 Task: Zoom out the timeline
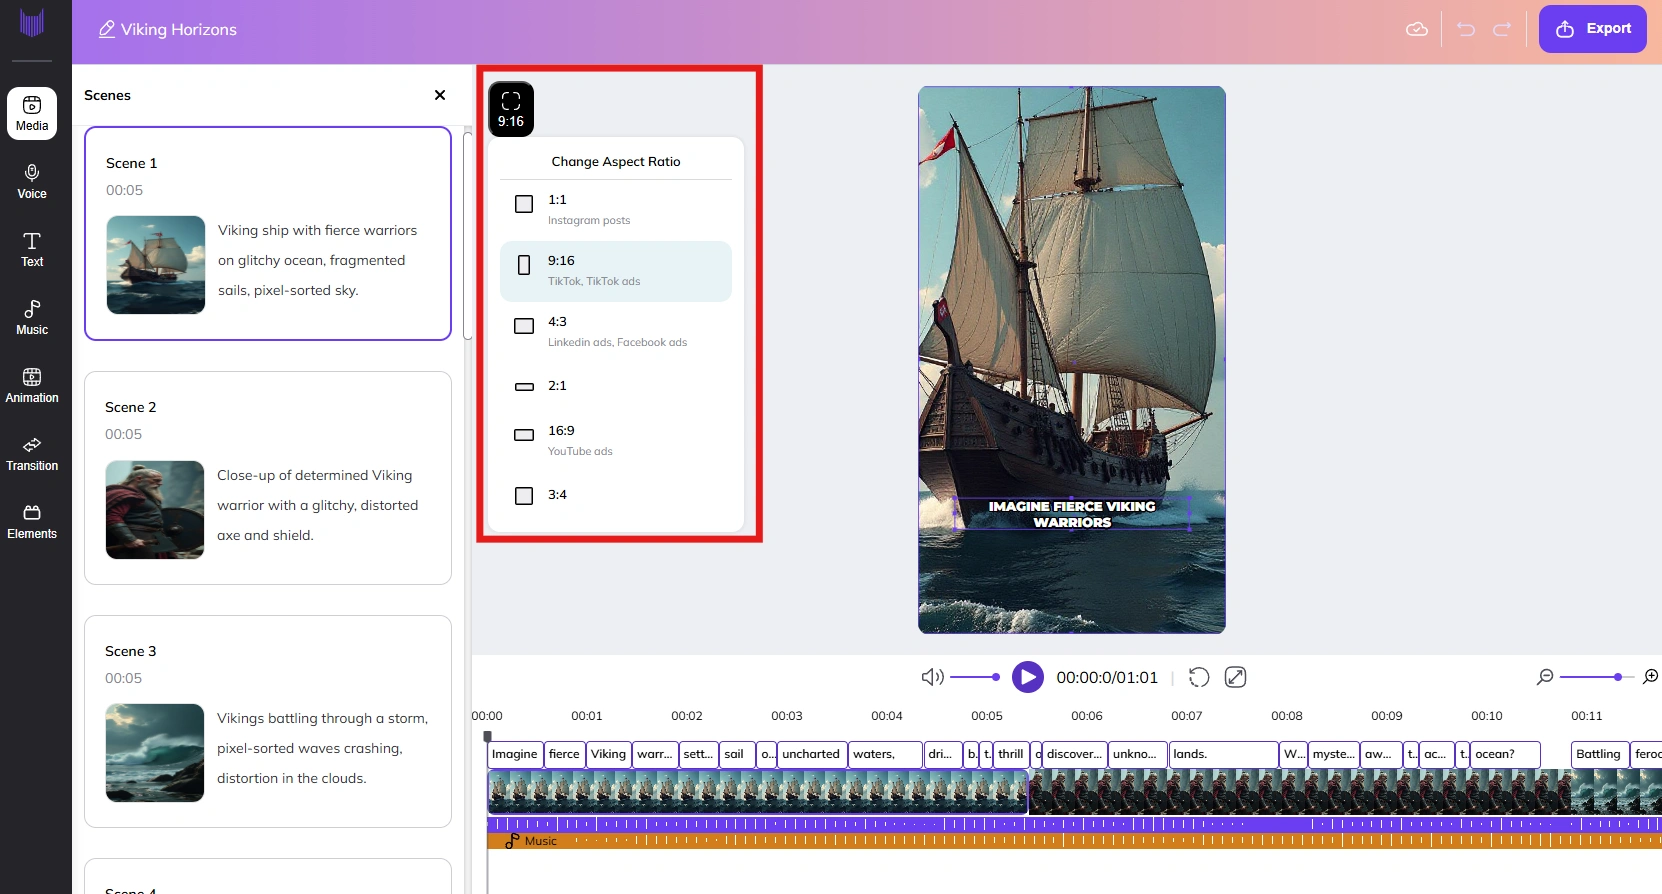[x=1545, y=677]
